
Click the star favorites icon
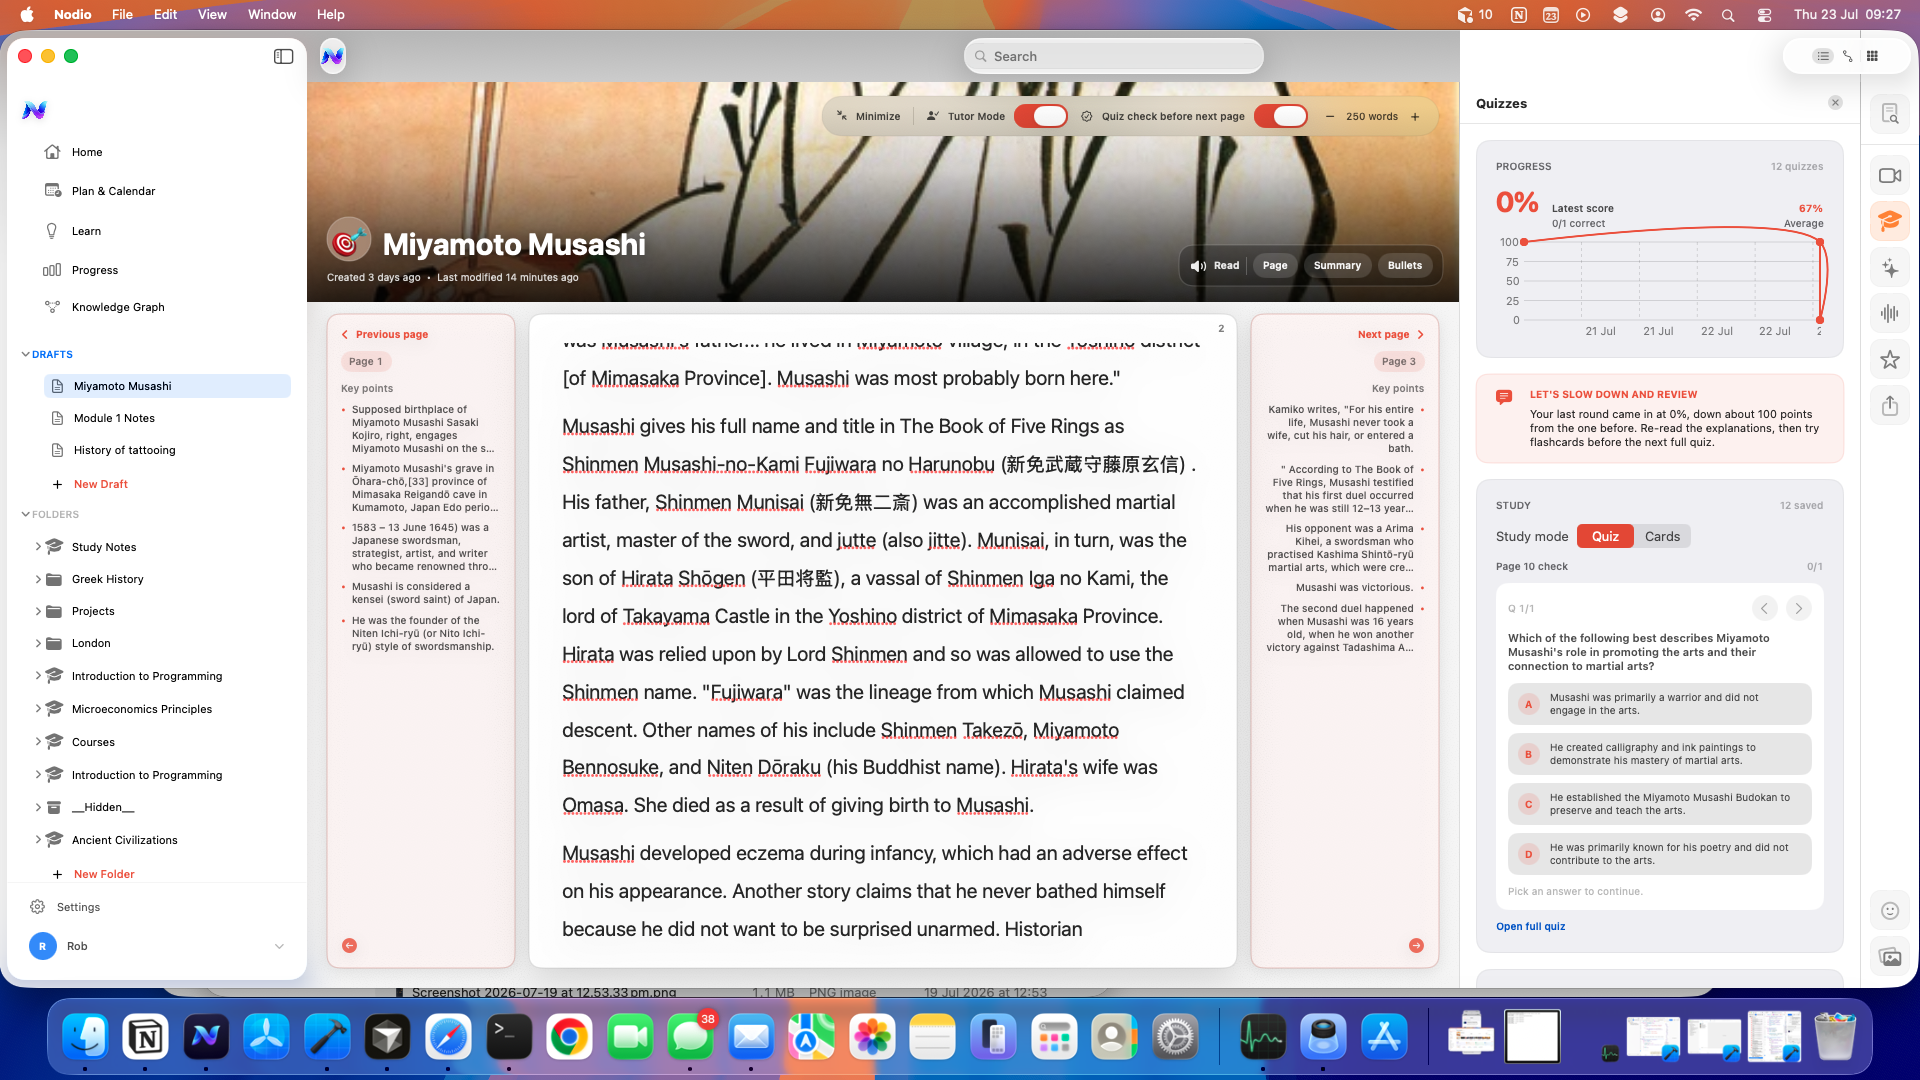1889,359
